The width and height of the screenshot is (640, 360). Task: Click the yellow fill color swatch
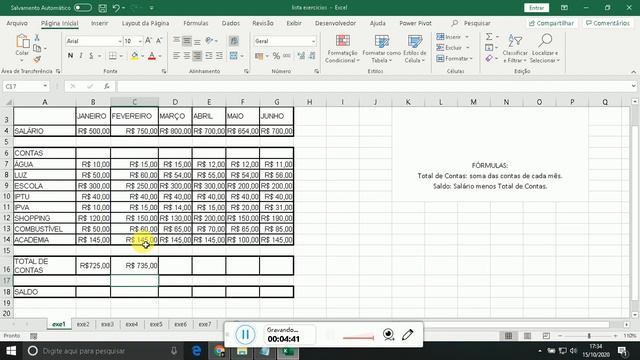[134, 56]
